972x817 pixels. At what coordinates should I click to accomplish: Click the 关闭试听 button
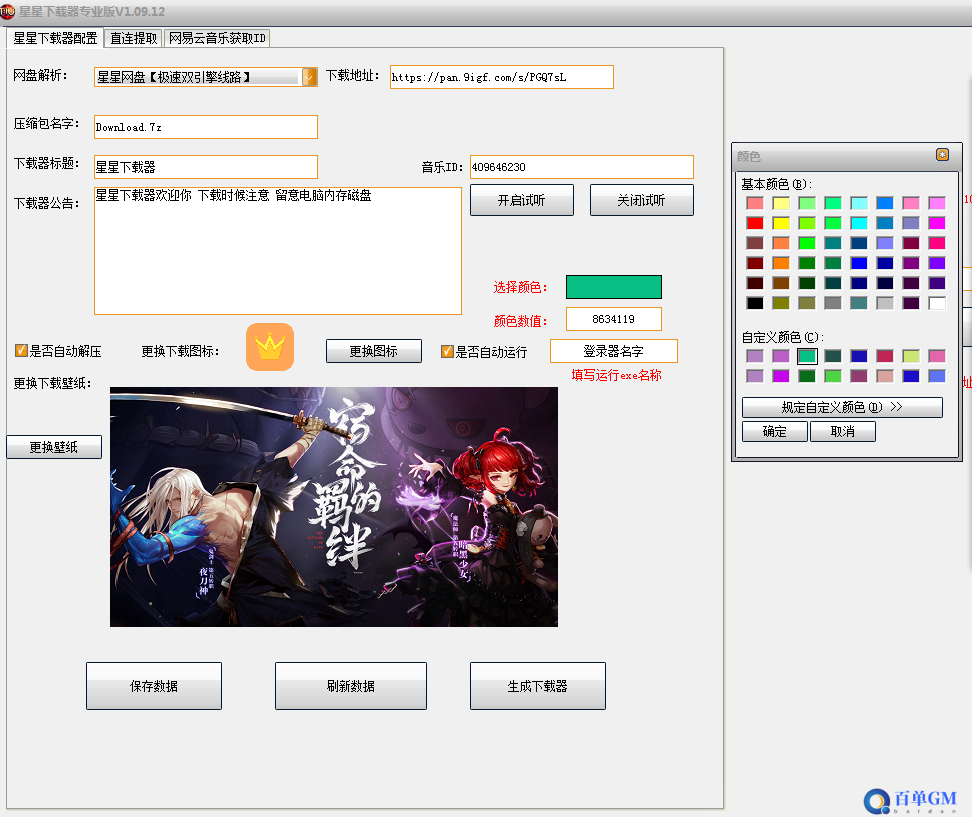click(642, 200)
